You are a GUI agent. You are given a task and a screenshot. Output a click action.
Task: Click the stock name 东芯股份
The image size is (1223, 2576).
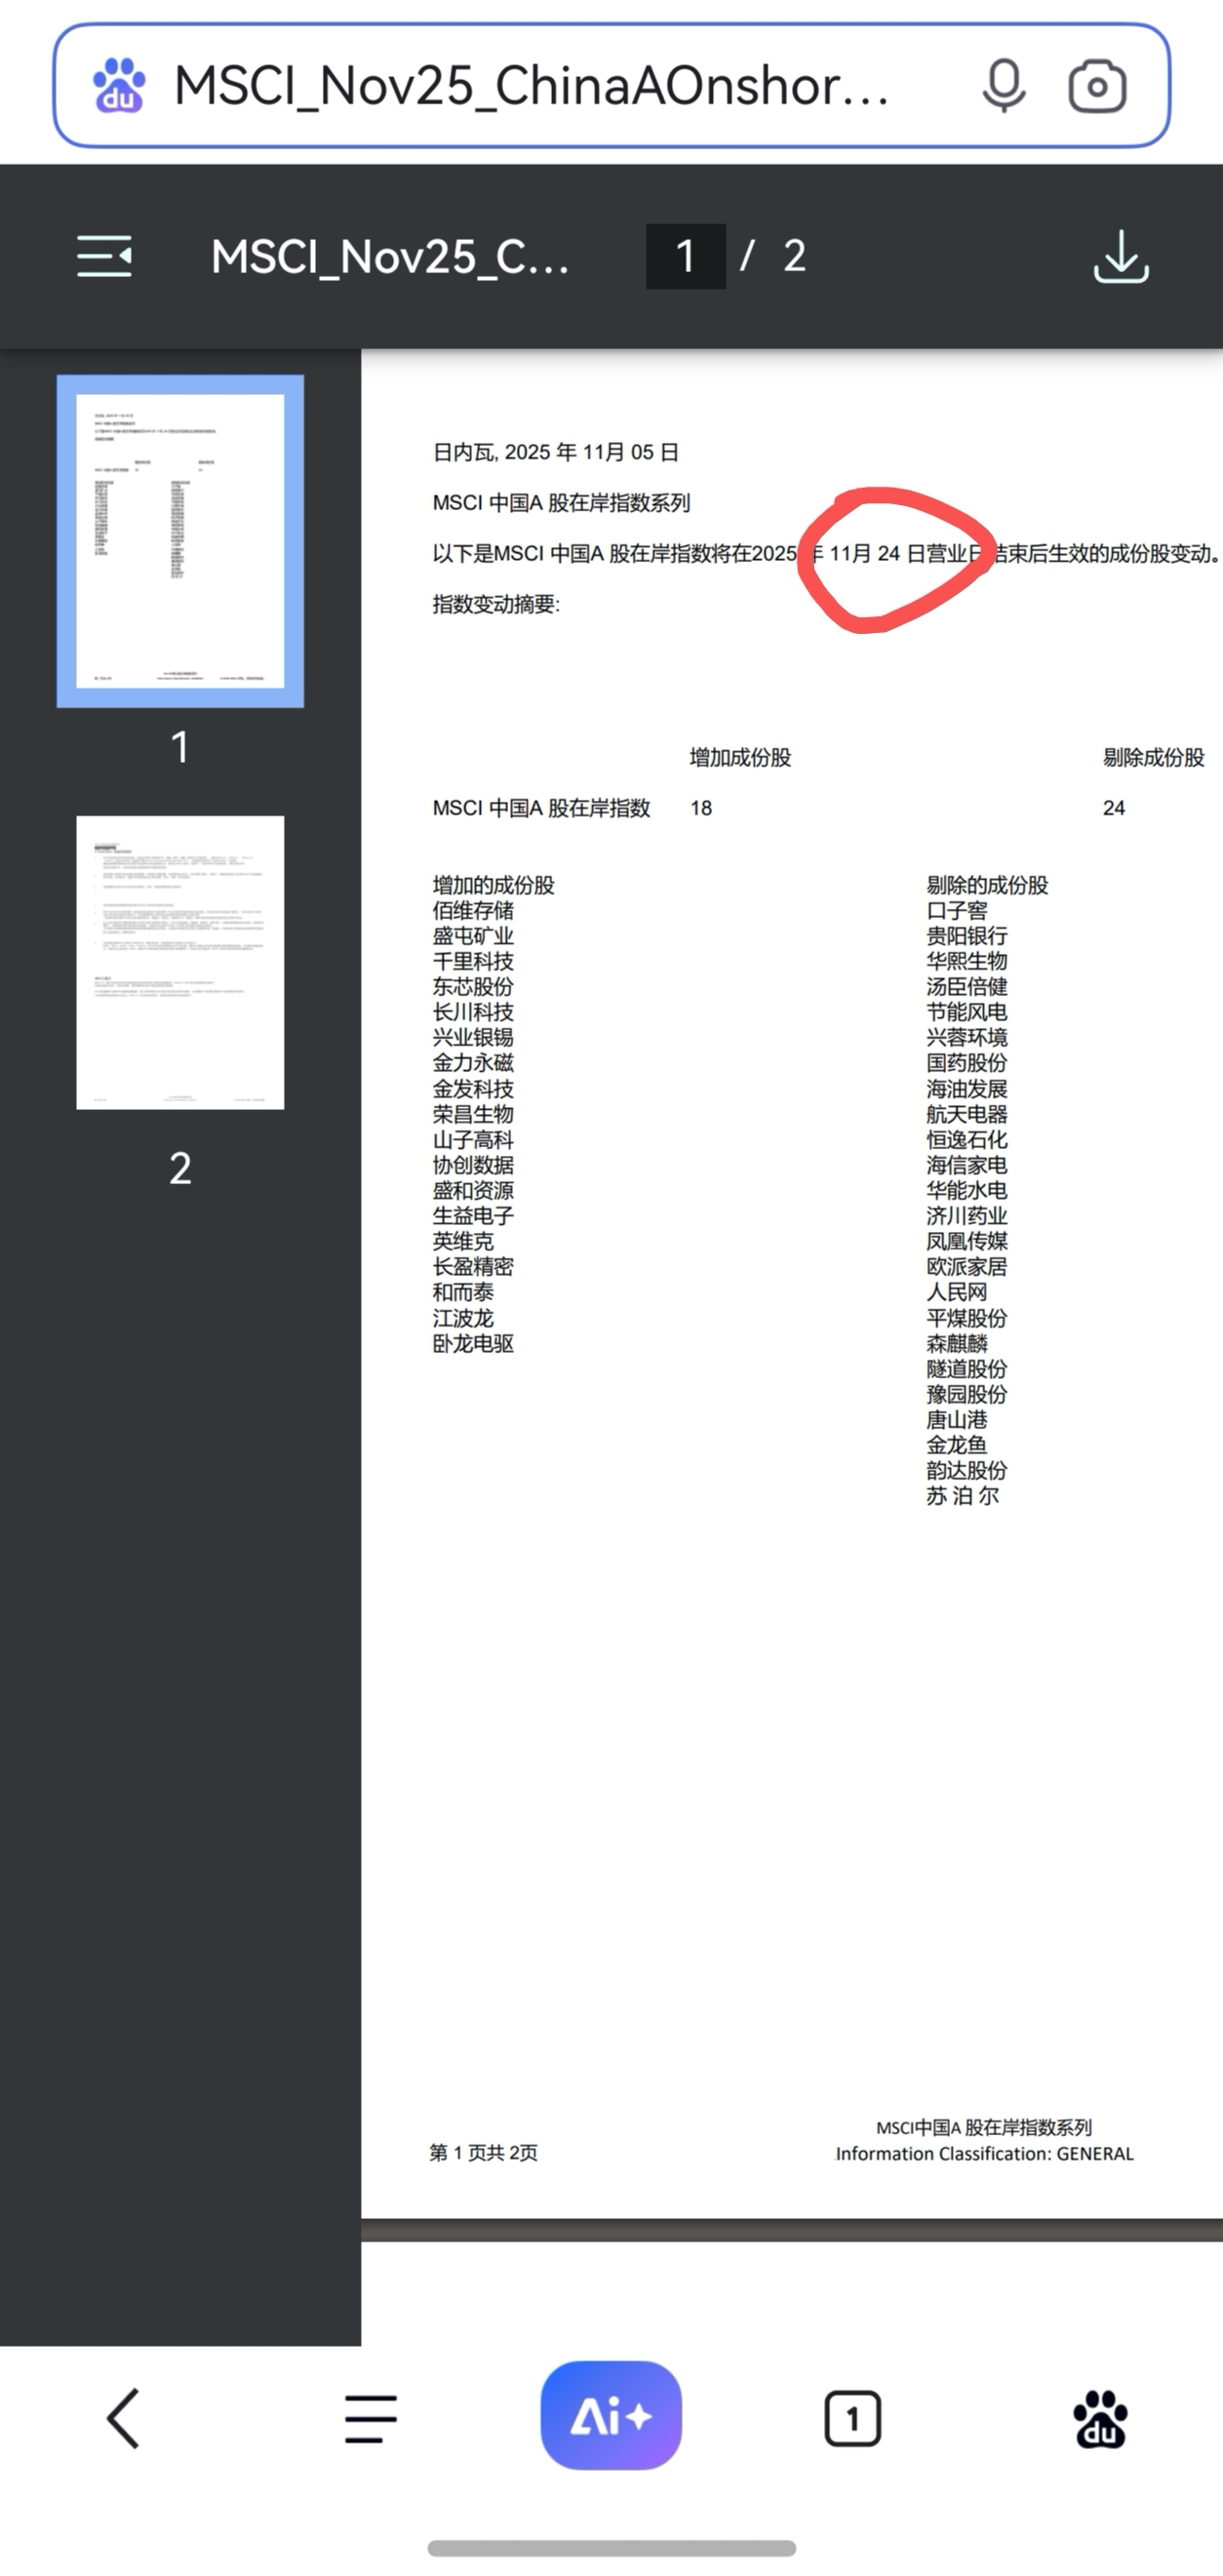473,986
